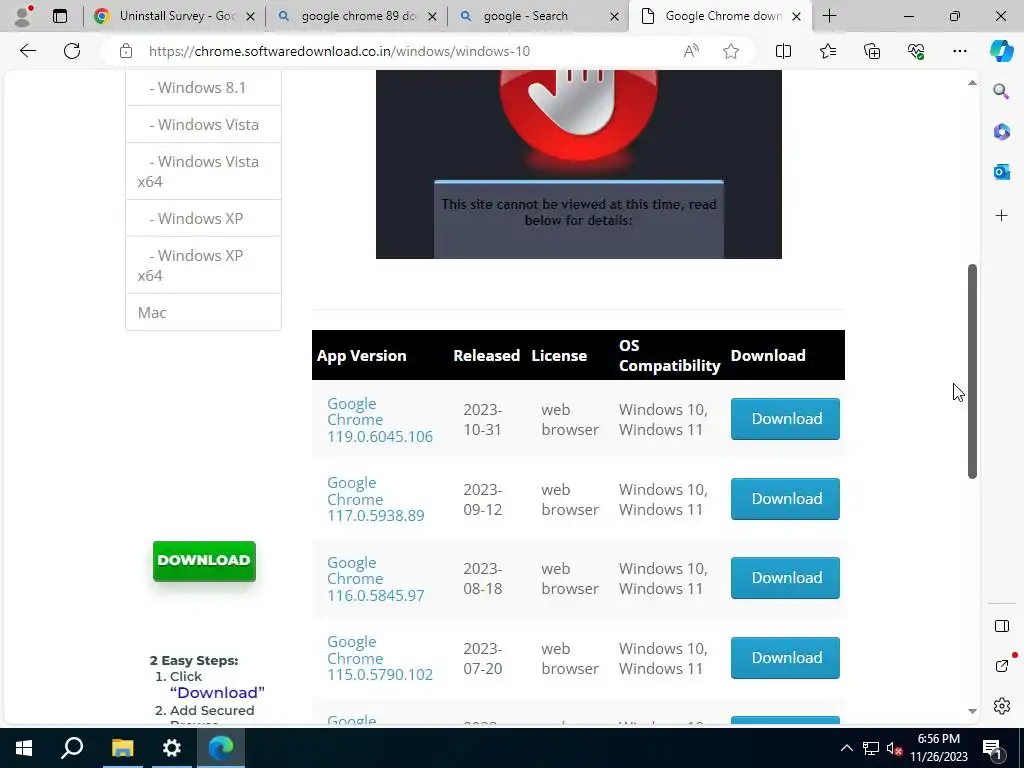Open the tab actions menu icon
1024x768 pixels.
[x=60, y=16]
